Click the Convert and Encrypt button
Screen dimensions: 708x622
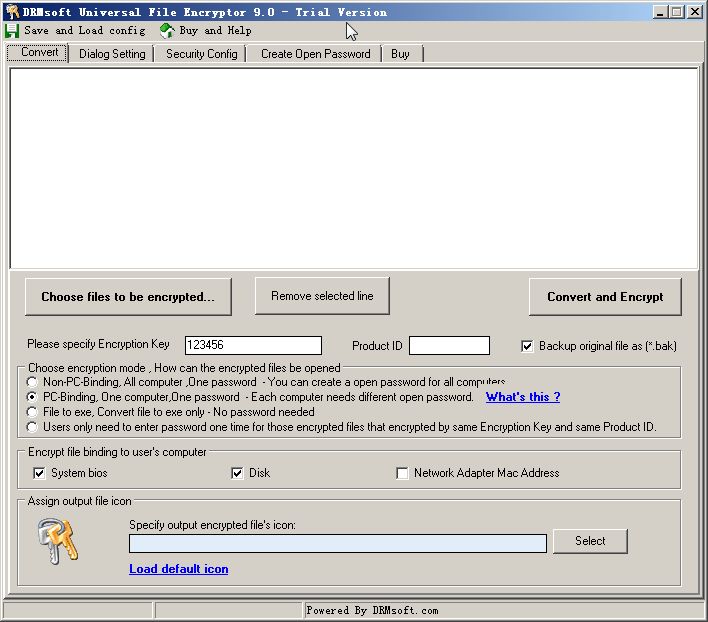[605, 297]
